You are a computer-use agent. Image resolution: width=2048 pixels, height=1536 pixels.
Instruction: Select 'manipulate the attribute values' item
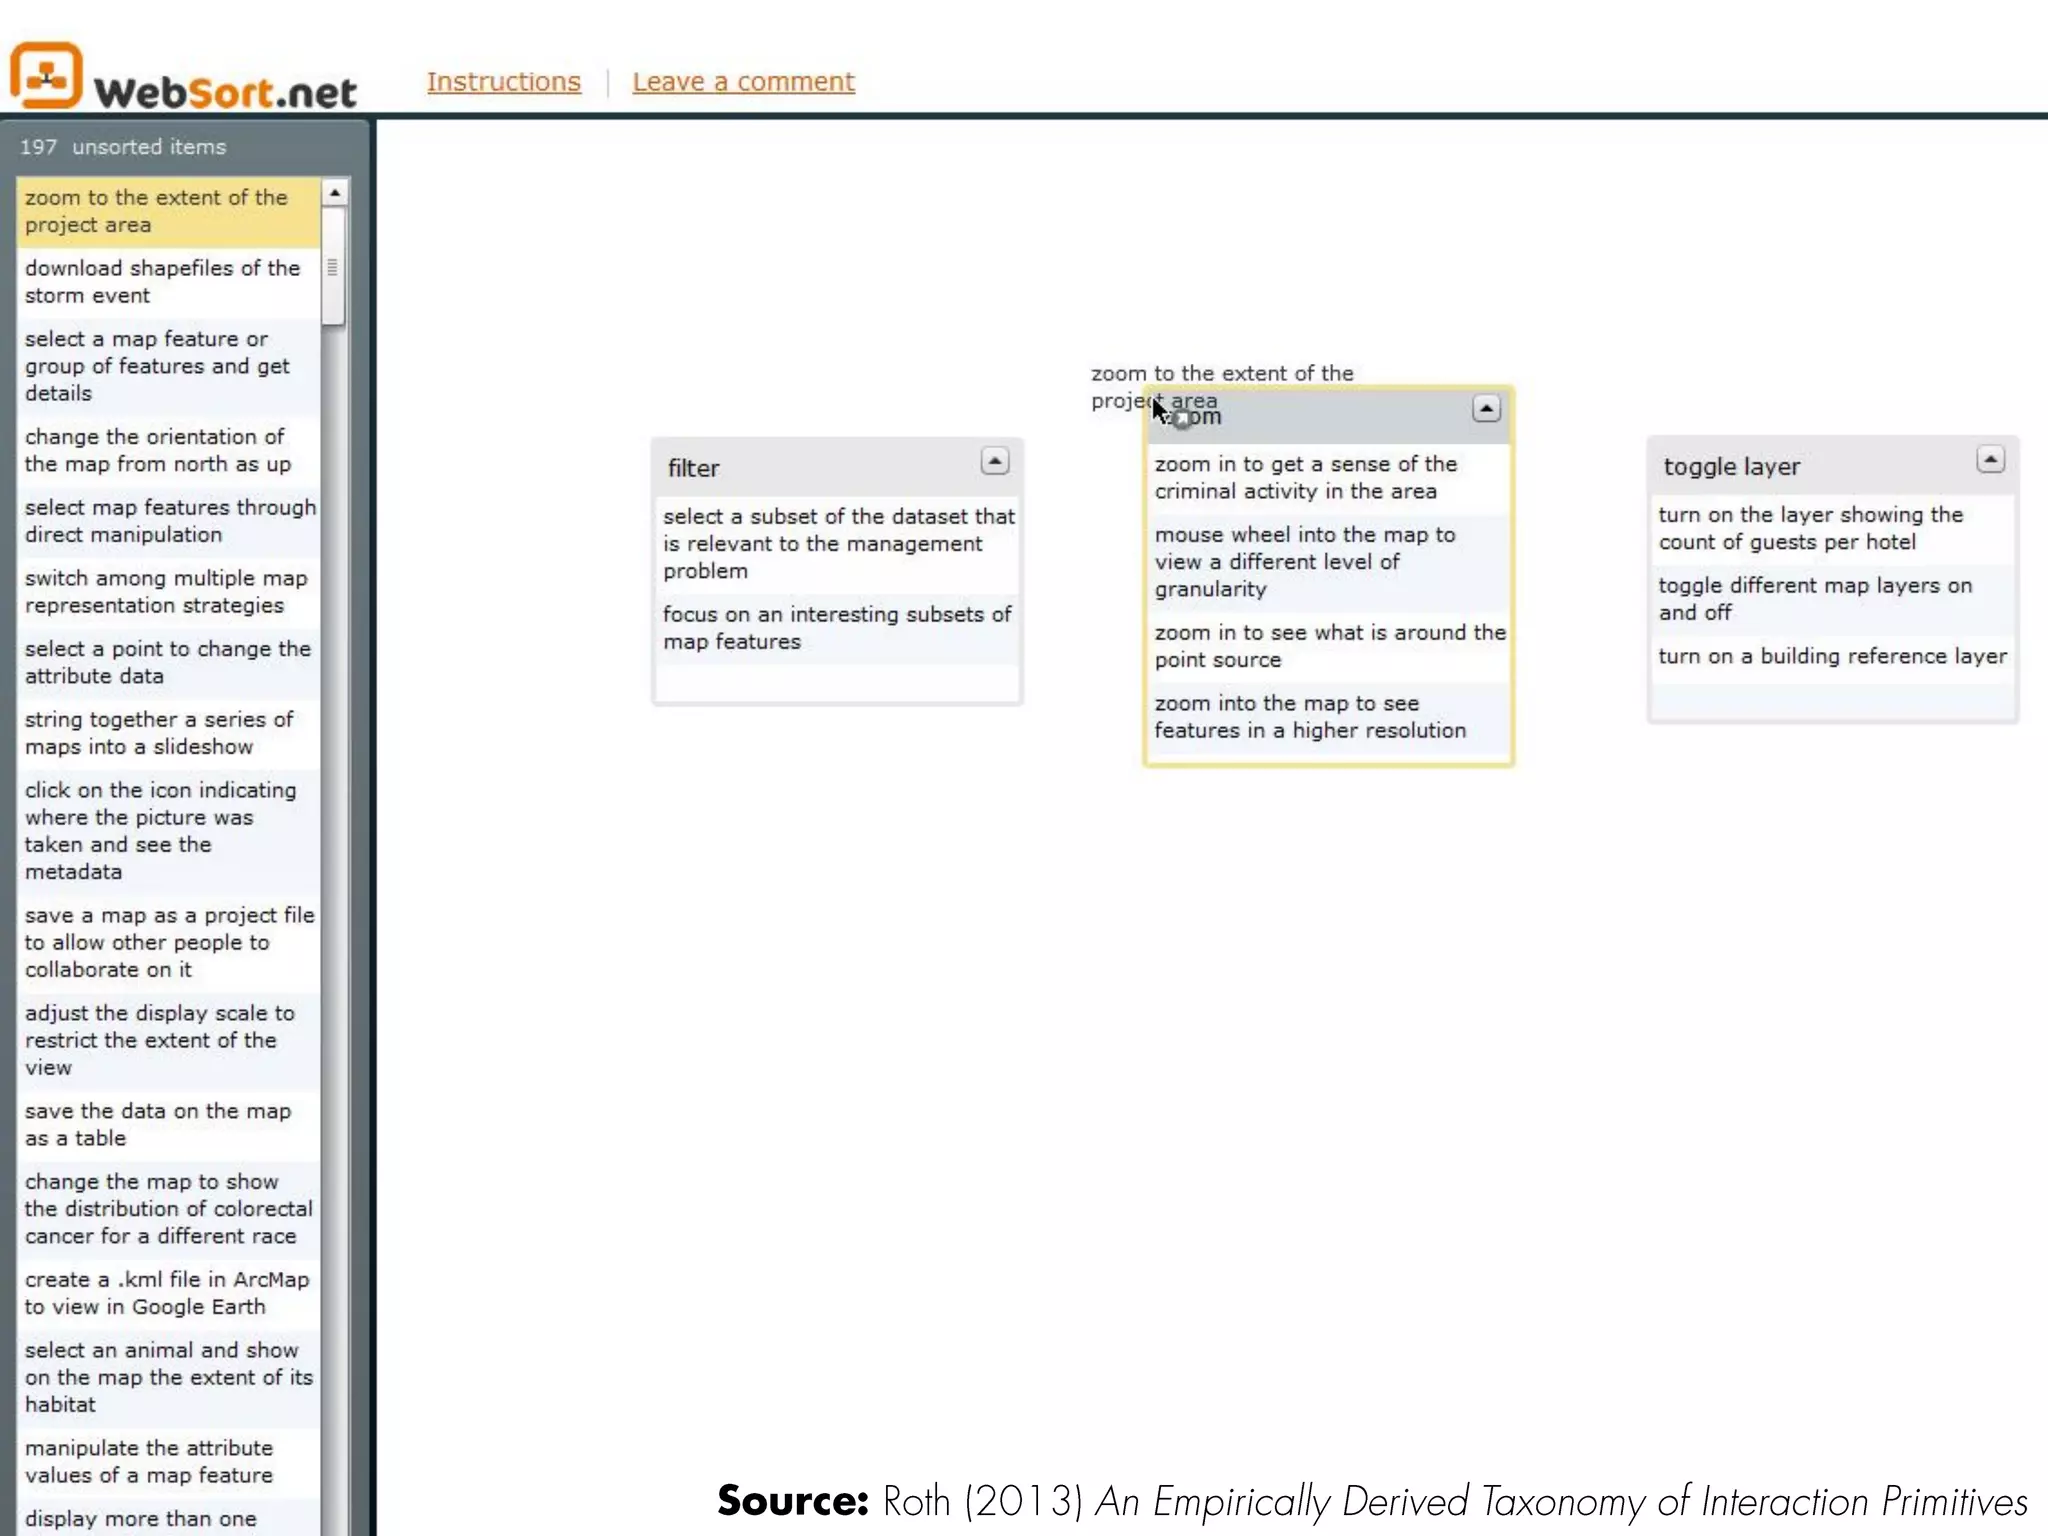(150, 1462)
